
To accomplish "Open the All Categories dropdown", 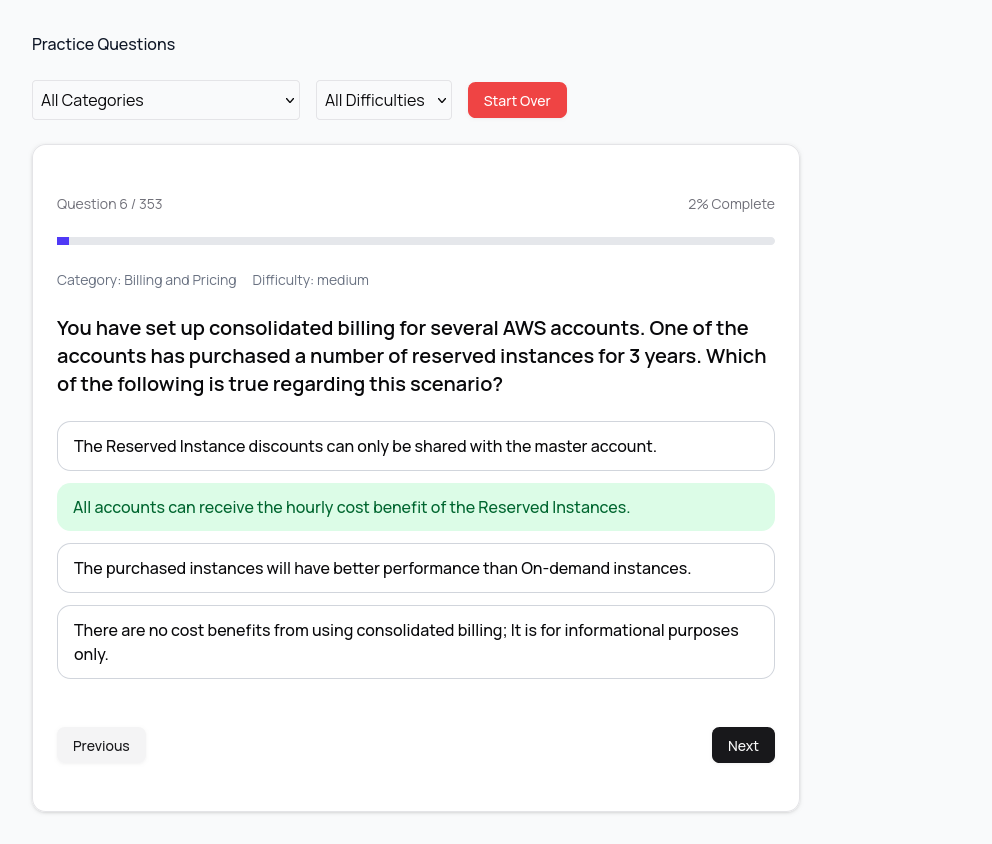I will (166, 100).
